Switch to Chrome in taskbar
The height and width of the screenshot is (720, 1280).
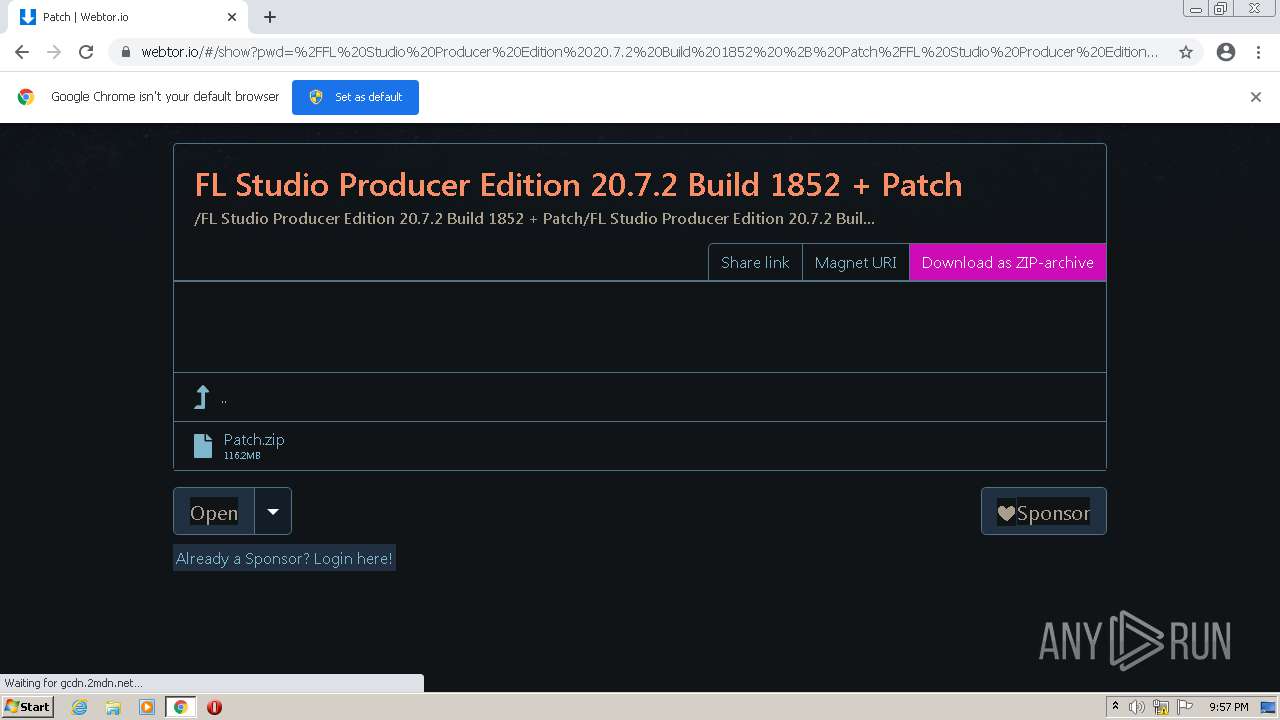180,707
